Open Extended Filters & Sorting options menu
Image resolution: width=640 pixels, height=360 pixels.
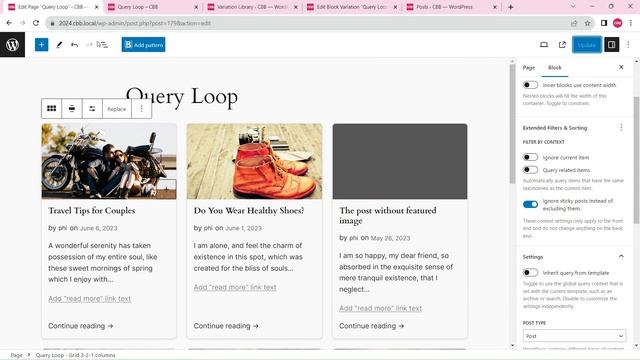click(x=621, y=128)
